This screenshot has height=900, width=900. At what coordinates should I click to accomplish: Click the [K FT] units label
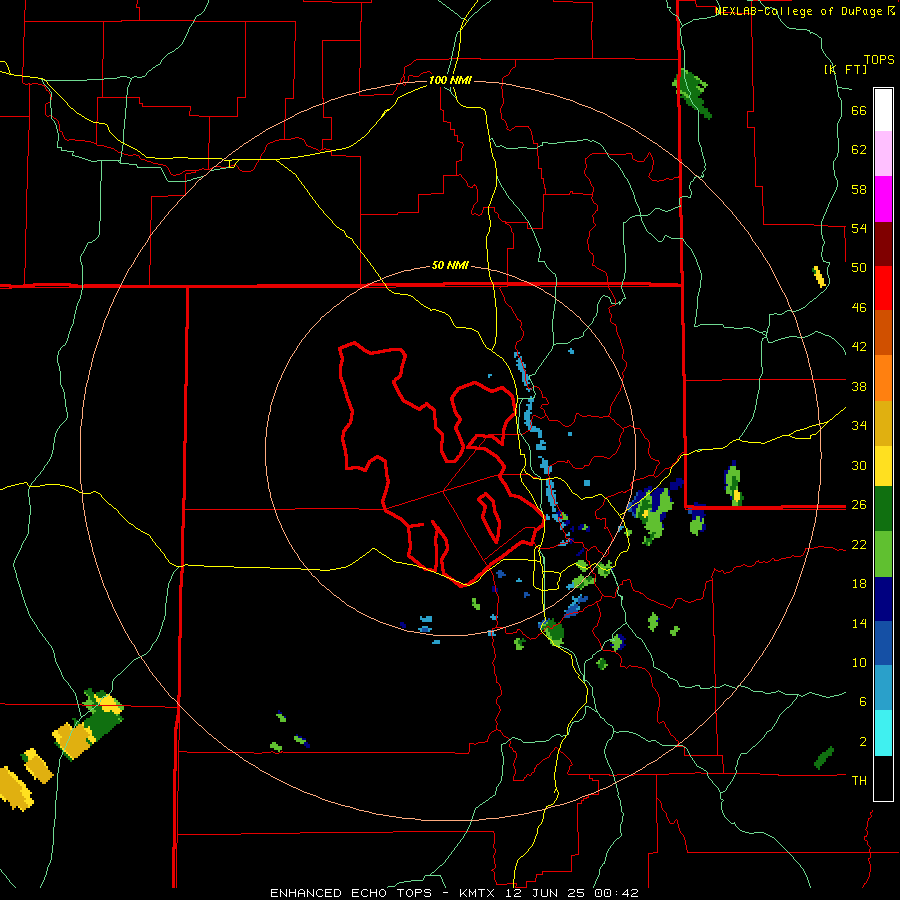coord(845,70)
